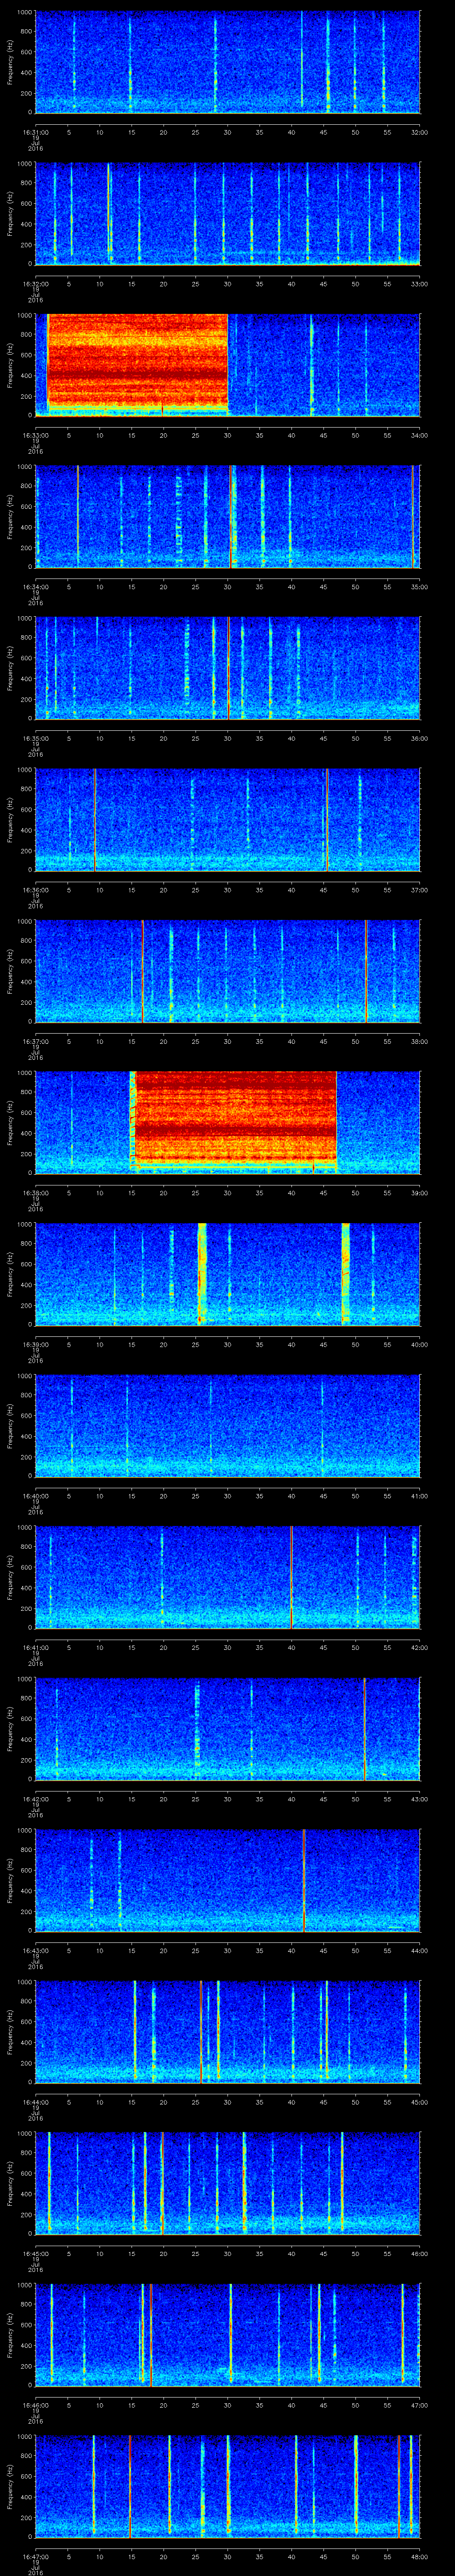Open the spectrogram panel starting at 16:32:00
455x2576 pixels.
228,213
